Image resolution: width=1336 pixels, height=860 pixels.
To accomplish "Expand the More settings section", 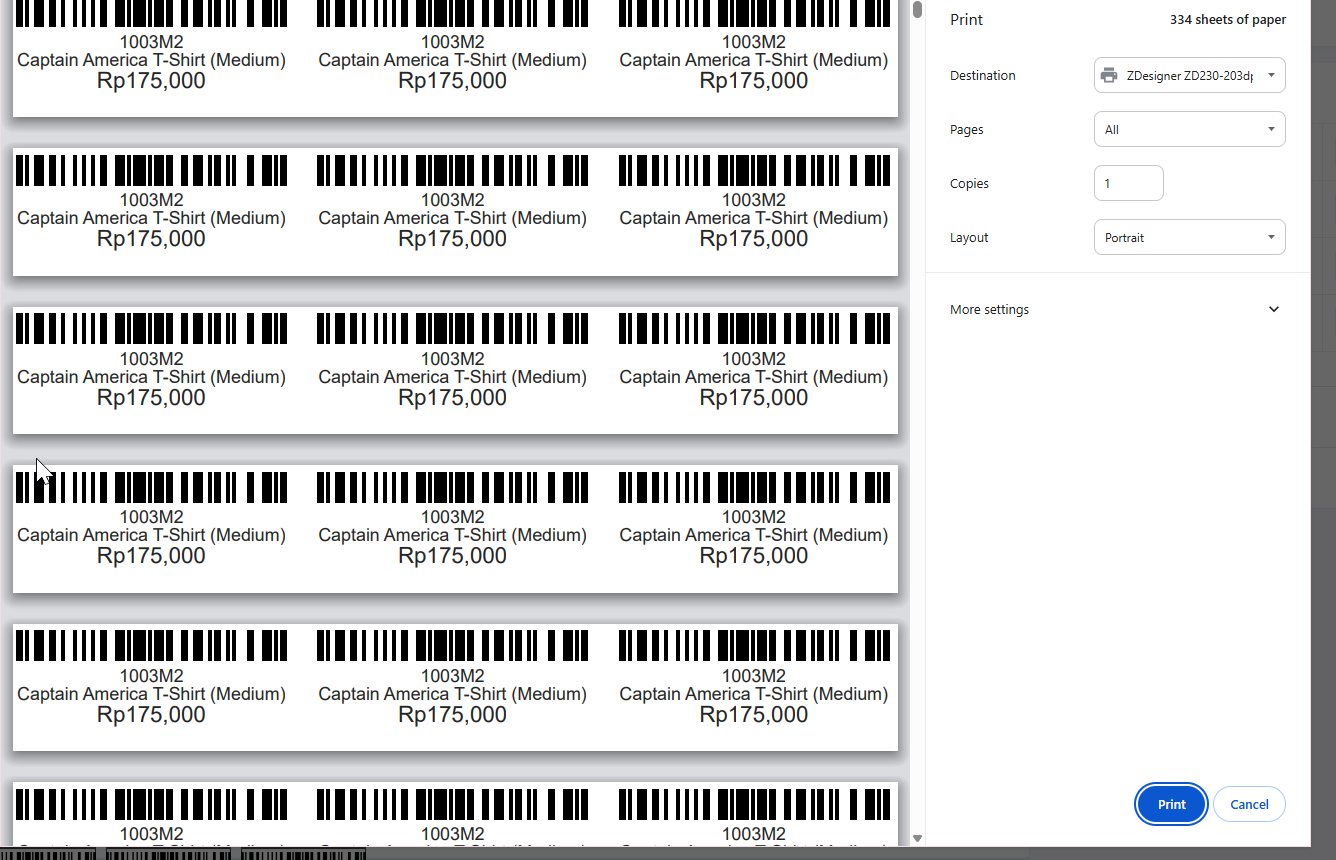I will [x=1117, y=310].
